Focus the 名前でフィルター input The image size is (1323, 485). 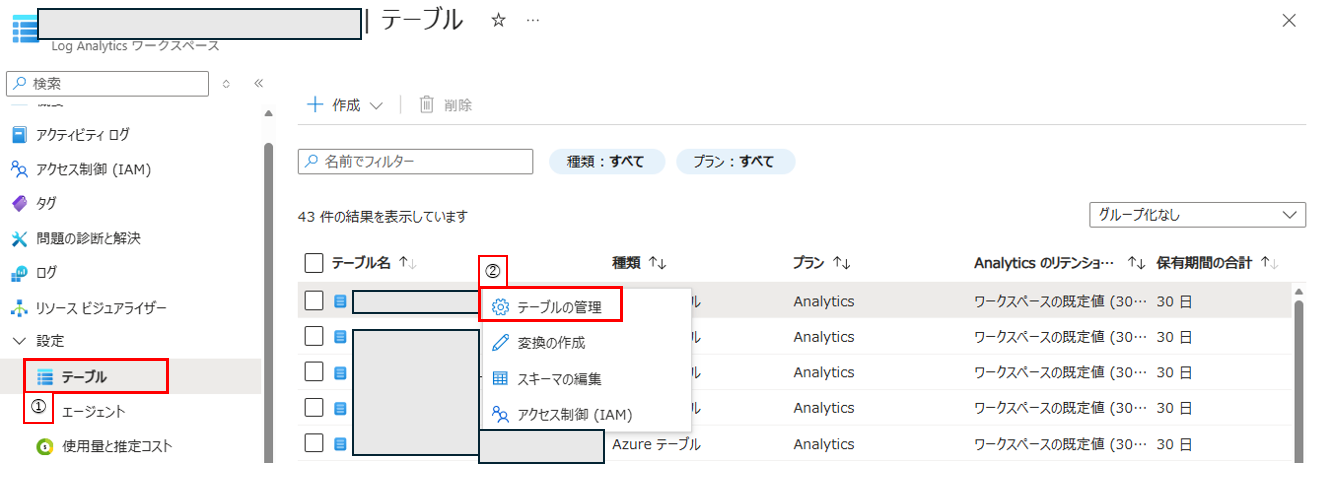[416, 161]
